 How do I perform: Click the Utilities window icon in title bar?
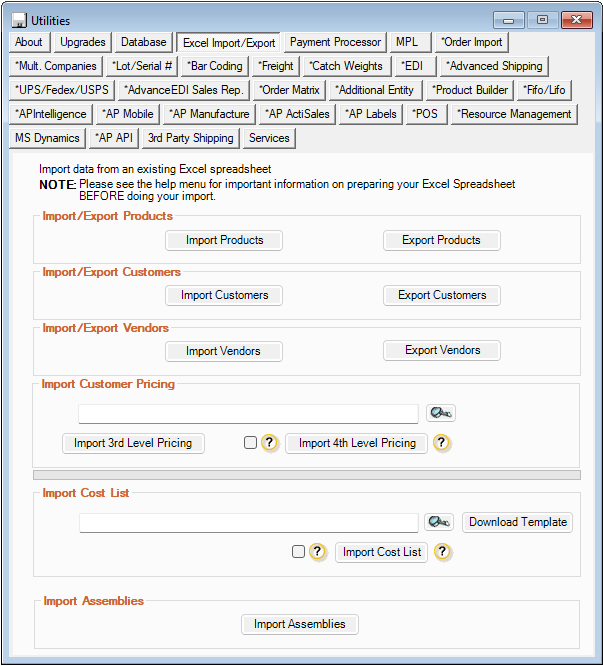(18, 21)
